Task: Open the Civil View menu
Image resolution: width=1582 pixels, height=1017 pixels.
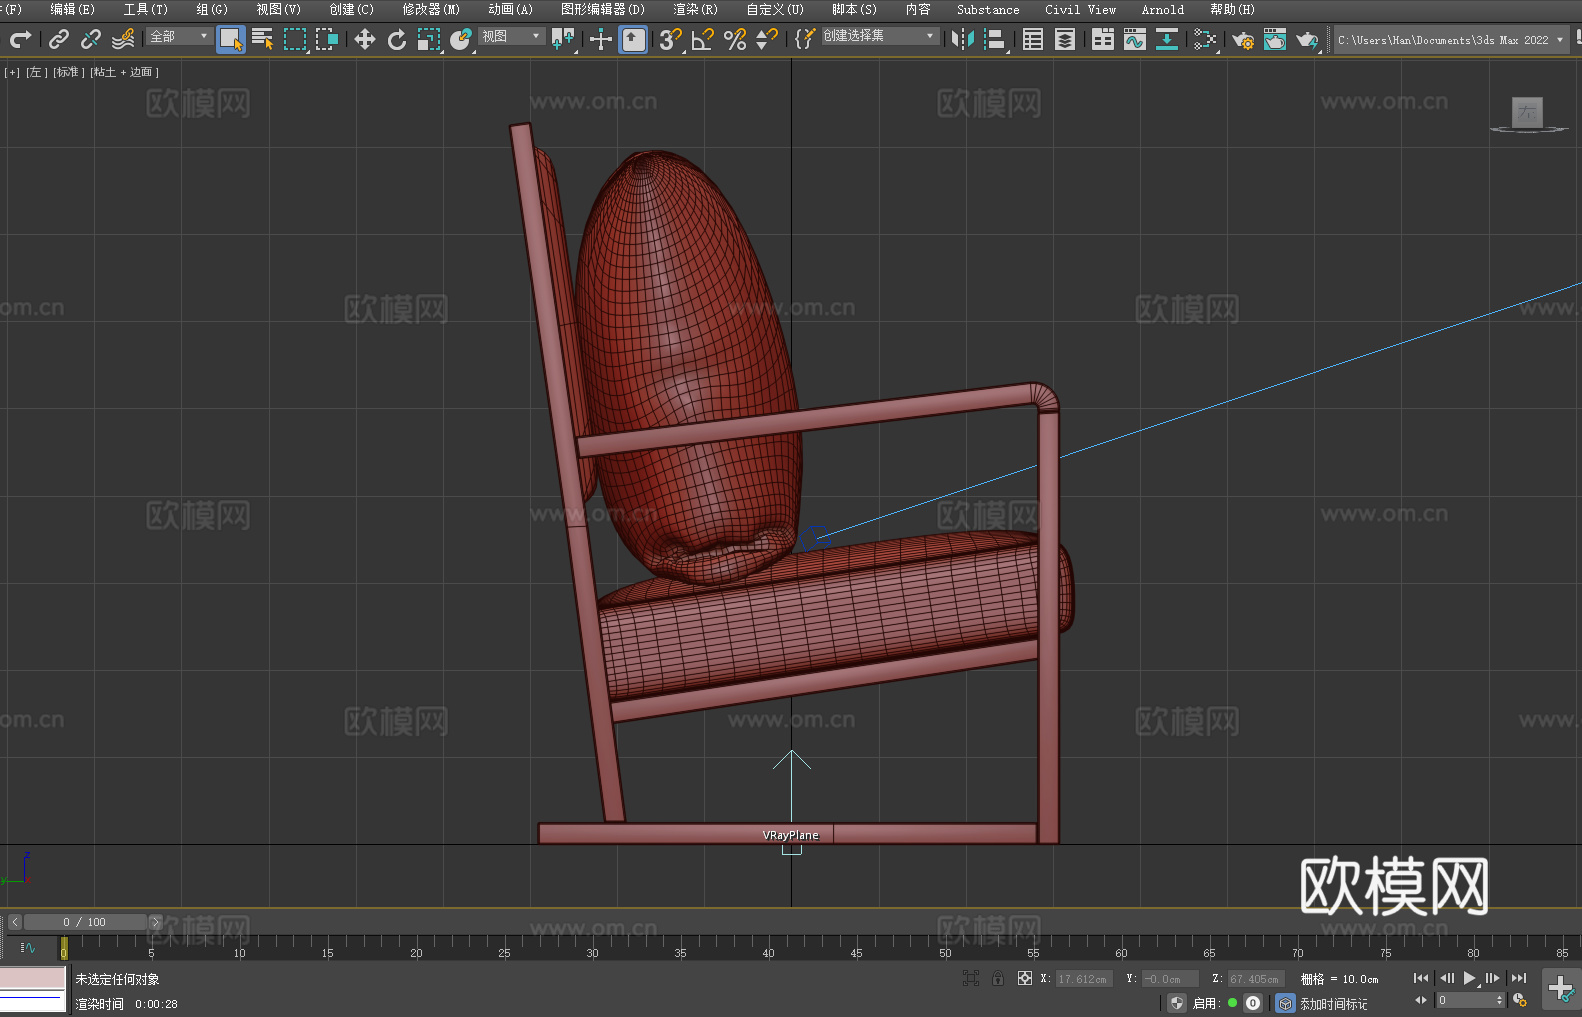Action: tap(1081, 9)
